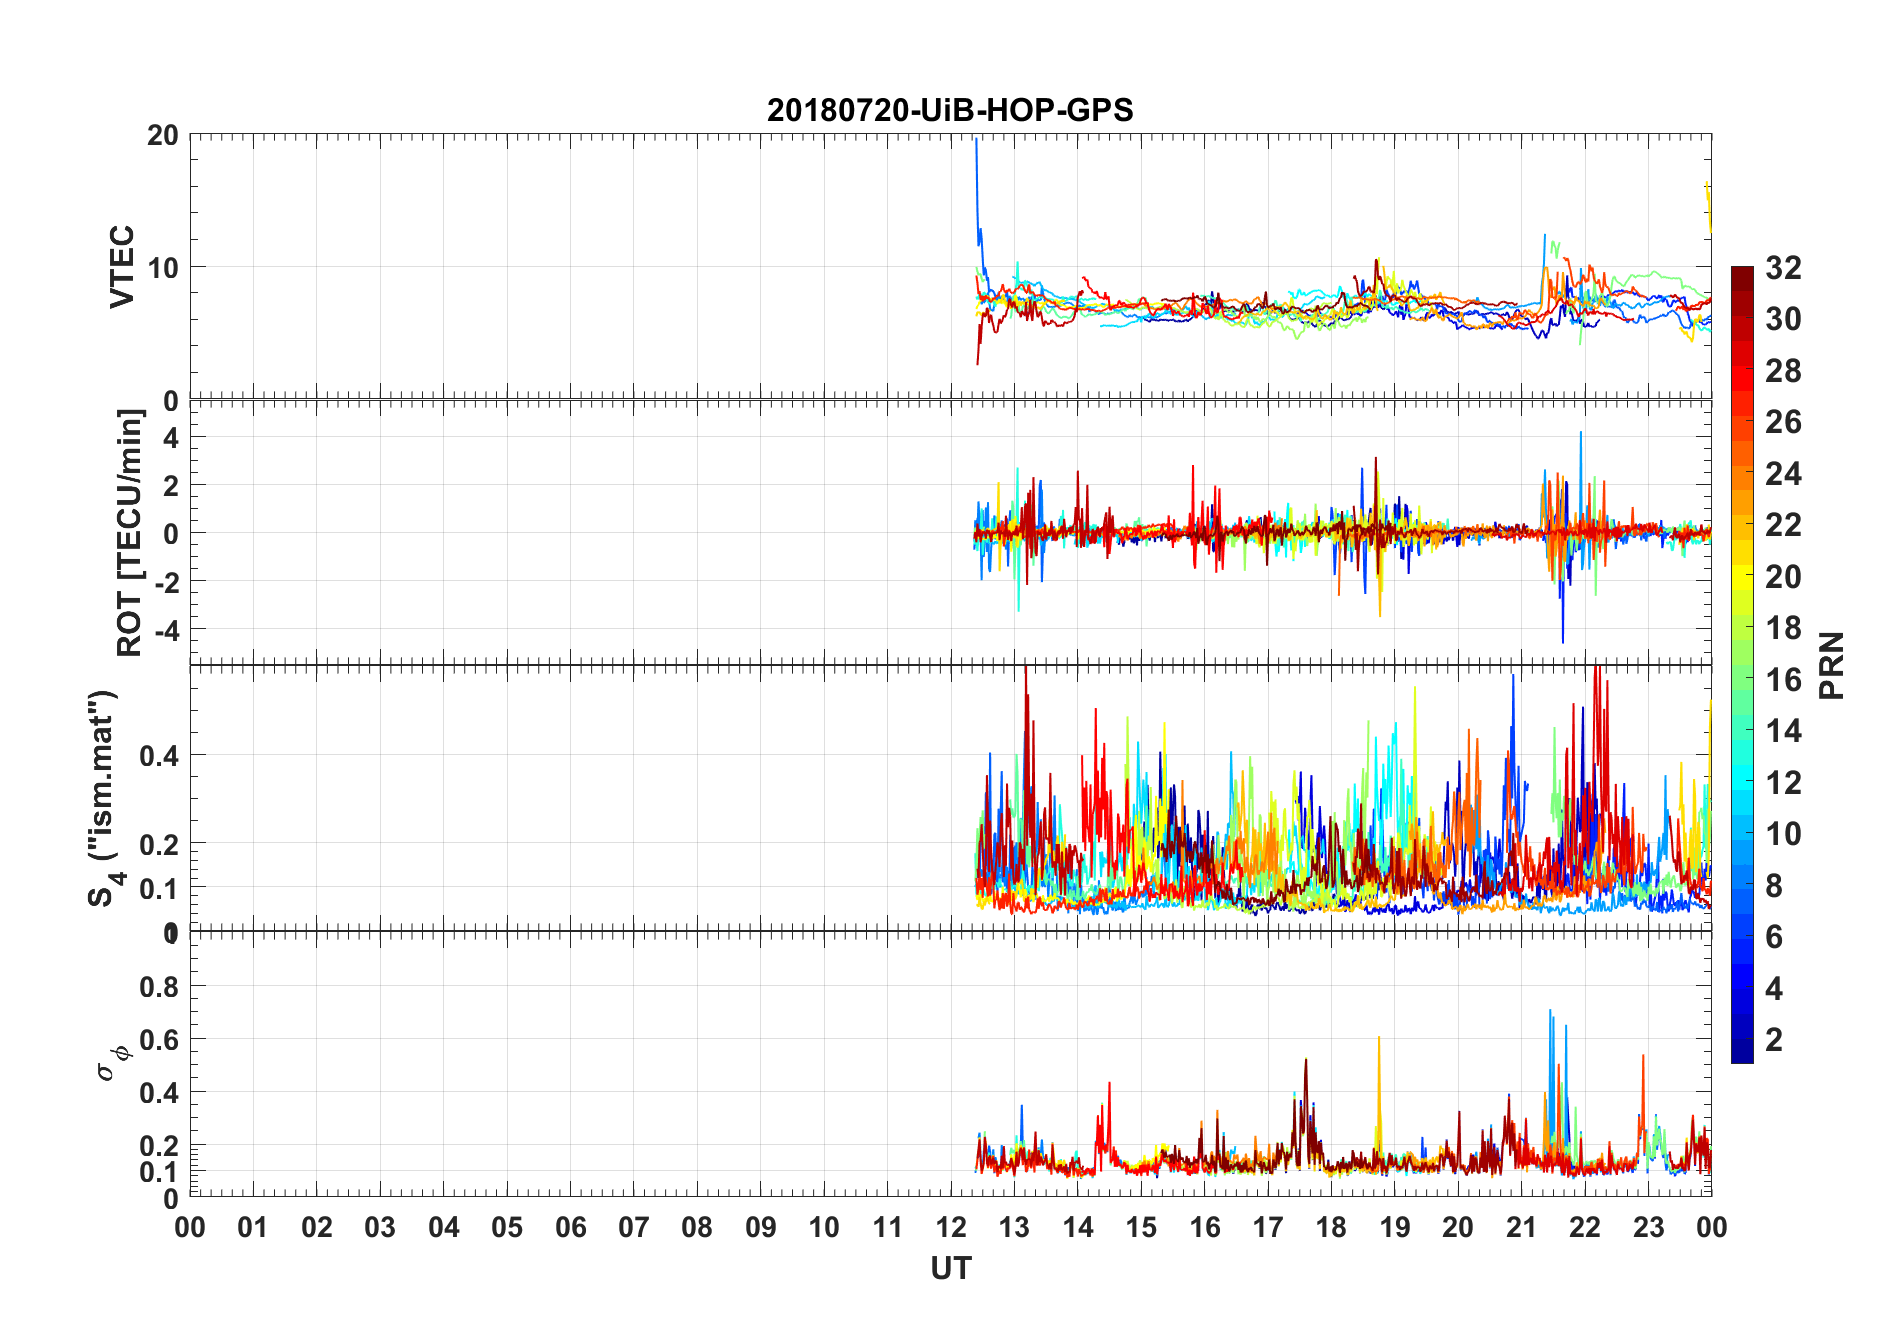Select the UT x-axis label
The height and width of the screenshot is (1330, 1902).
click(950, 1268)
